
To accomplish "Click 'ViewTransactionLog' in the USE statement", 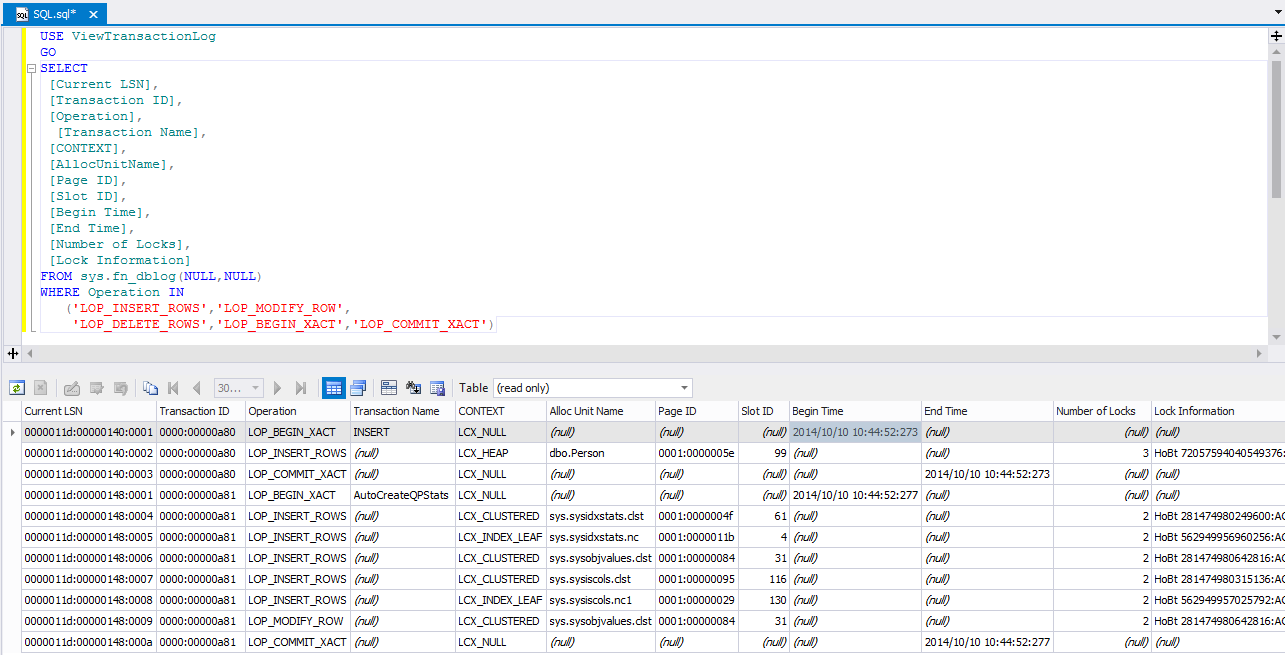I will pos(144,36).
